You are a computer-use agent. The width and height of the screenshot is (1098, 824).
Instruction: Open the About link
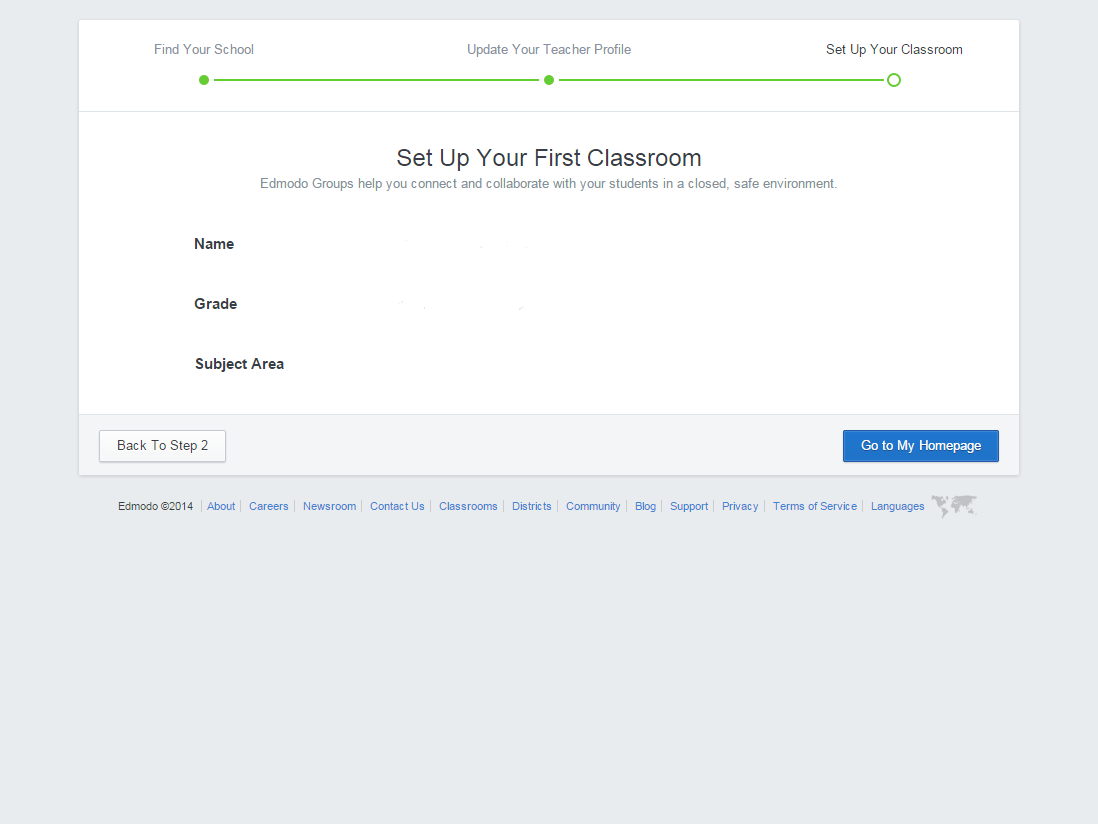pyautogui.click(x=221, y=506)
